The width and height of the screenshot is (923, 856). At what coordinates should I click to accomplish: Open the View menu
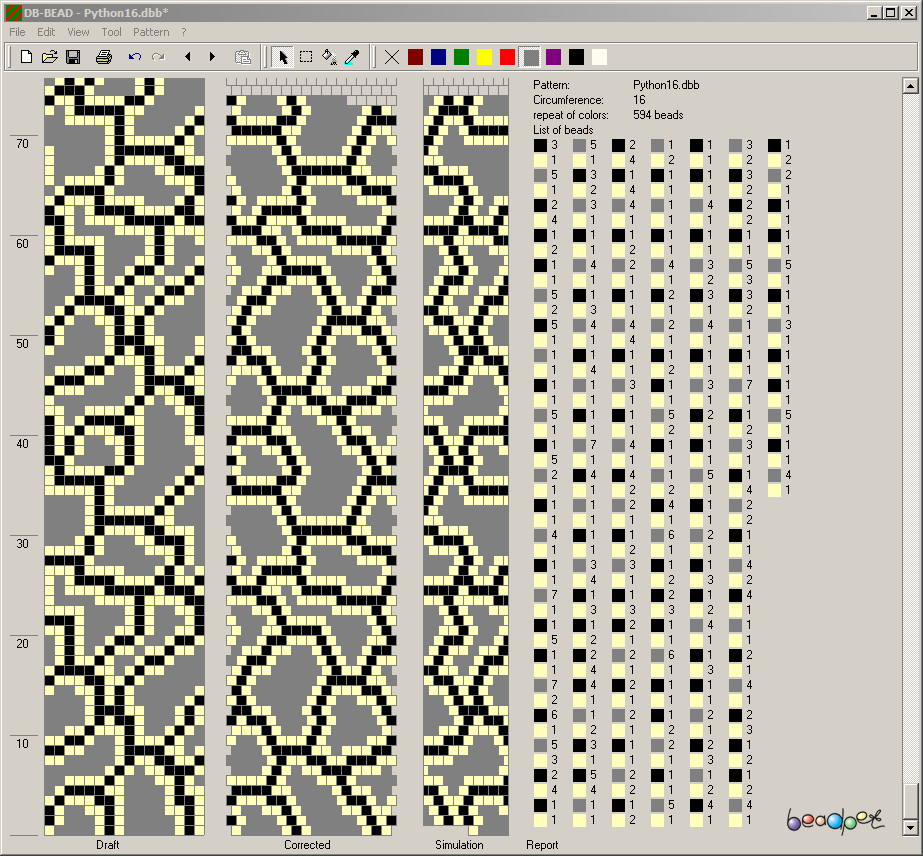pos(78,32)
